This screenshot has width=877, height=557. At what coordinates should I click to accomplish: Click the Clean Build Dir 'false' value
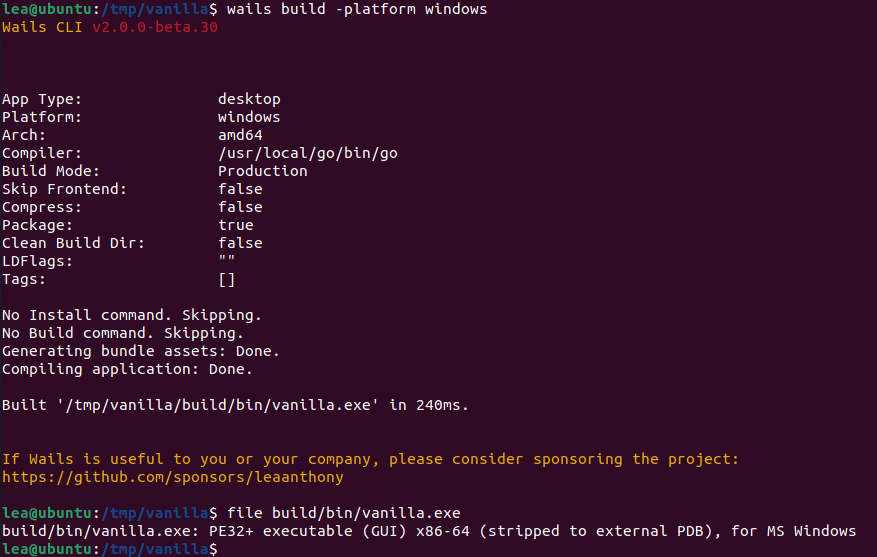click(240, 243)
